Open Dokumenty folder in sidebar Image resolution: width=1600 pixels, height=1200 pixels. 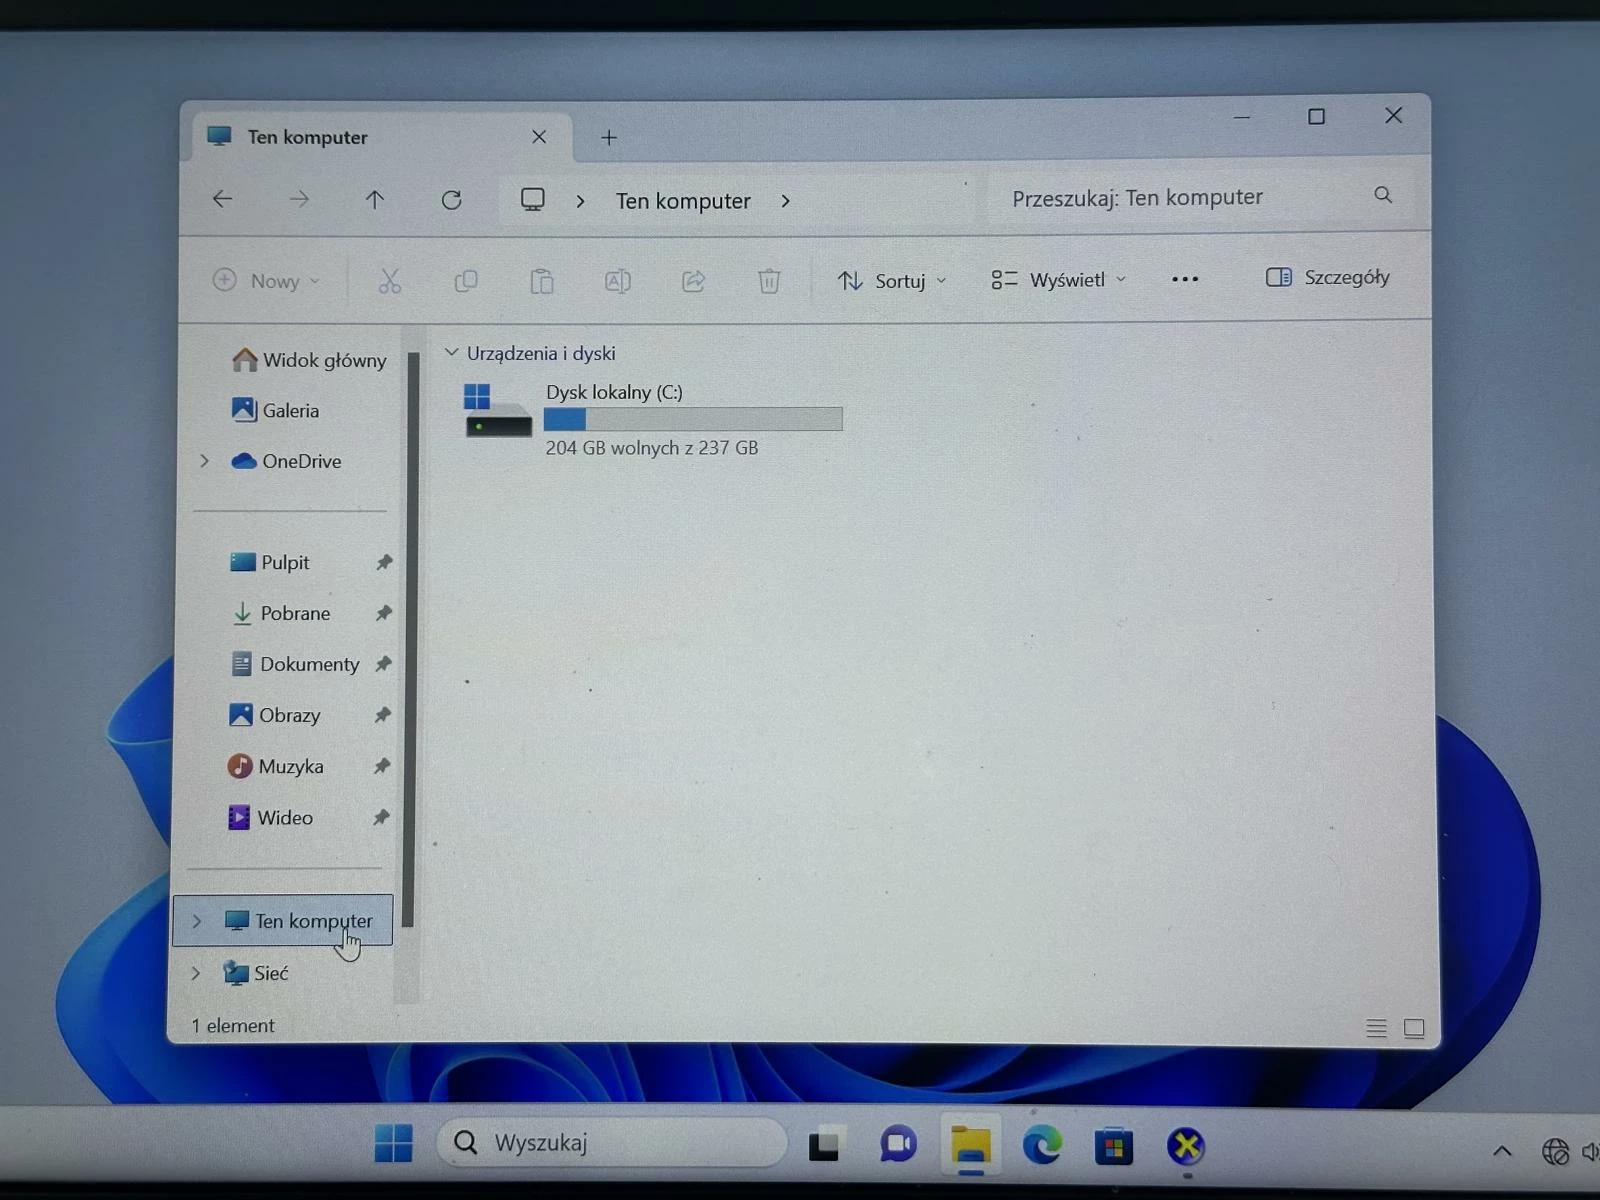point(308,664)
